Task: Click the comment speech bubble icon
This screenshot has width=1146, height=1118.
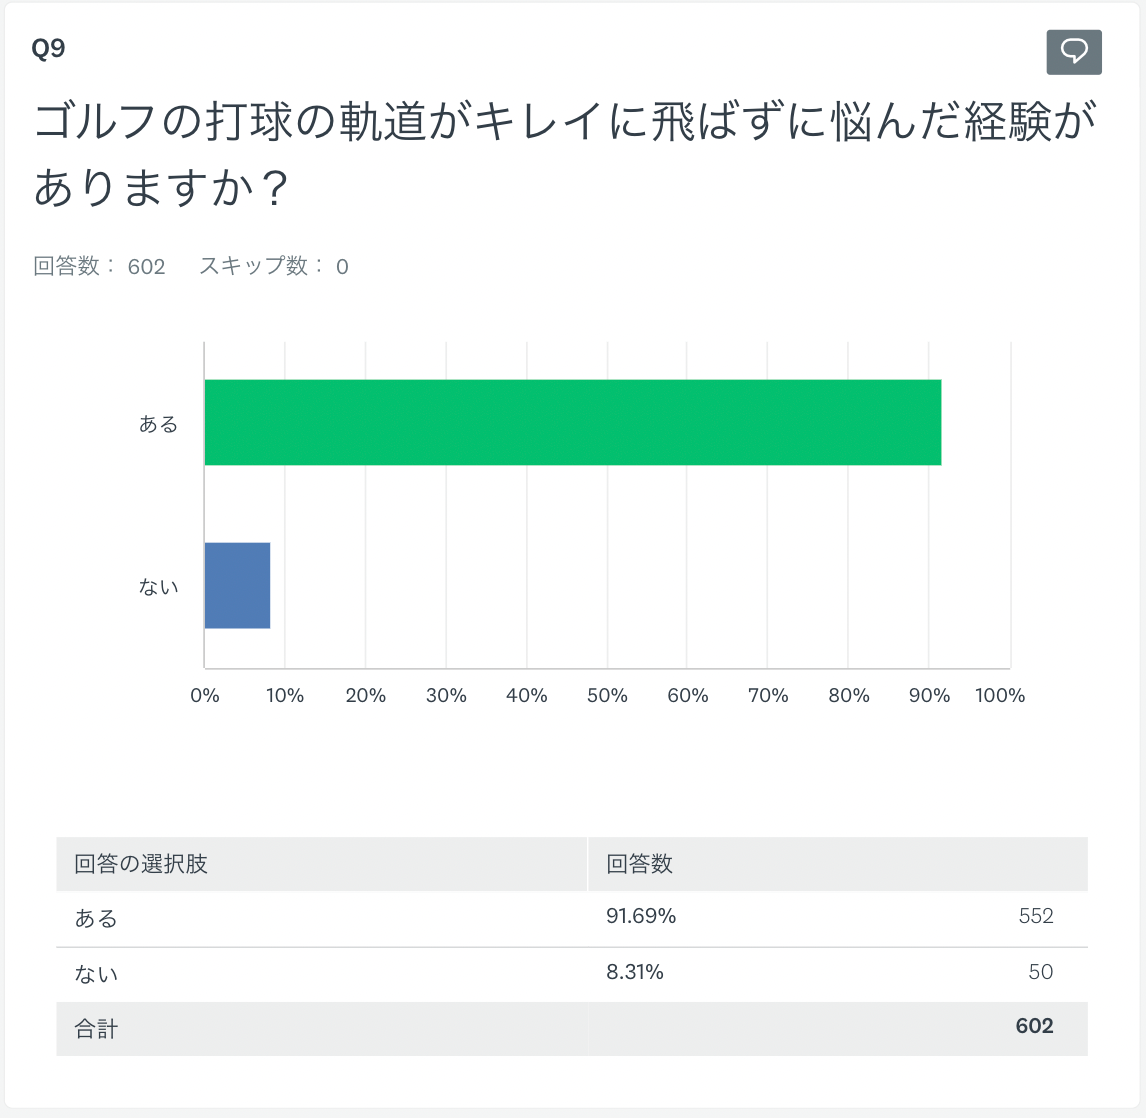Action: 1074,52
